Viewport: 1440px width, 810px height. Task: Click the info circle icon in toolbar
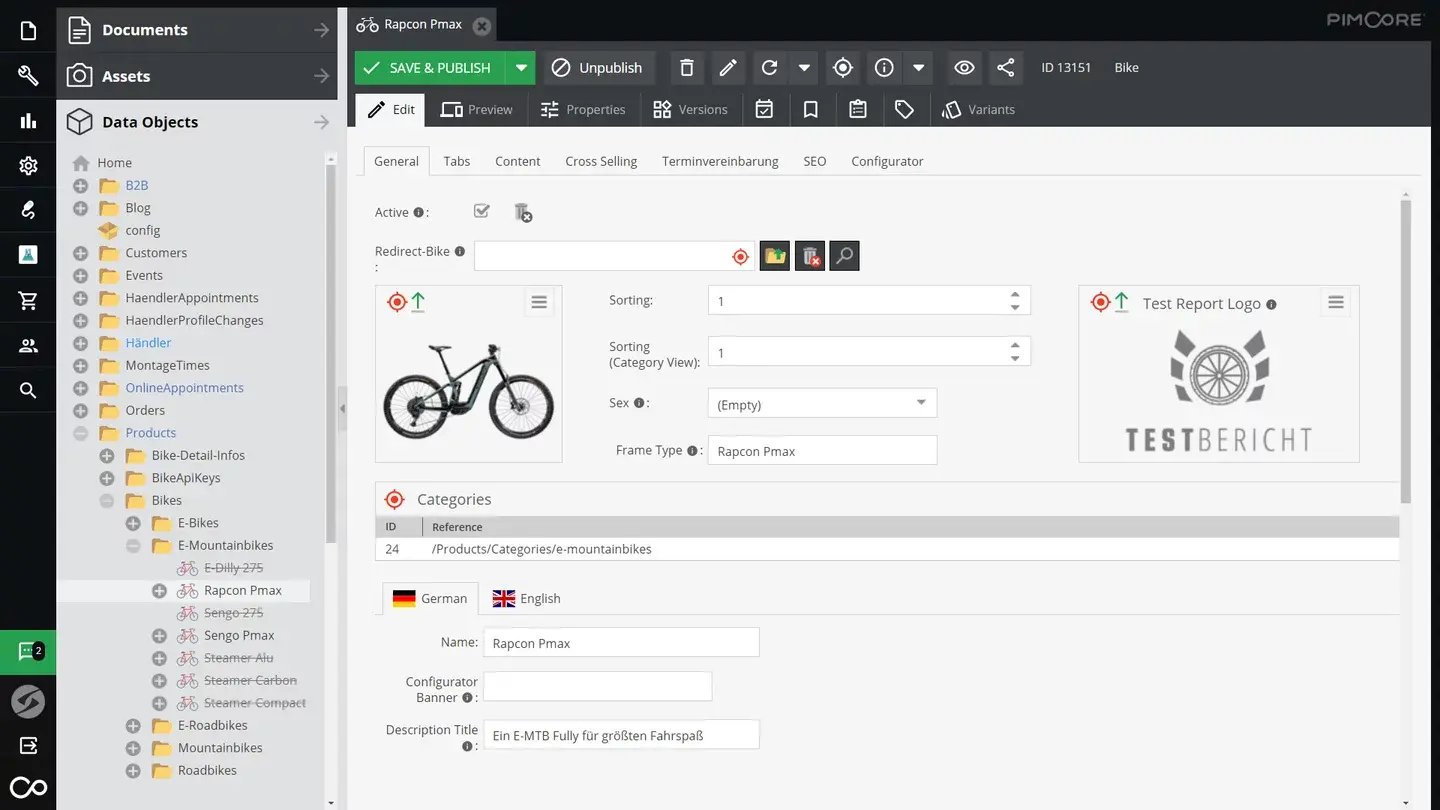884,68
